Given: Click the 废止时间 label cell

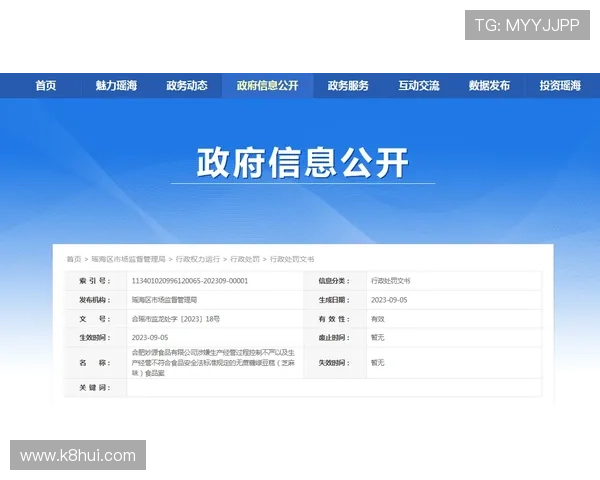Looking at the screenshot, I should (335, 337).
